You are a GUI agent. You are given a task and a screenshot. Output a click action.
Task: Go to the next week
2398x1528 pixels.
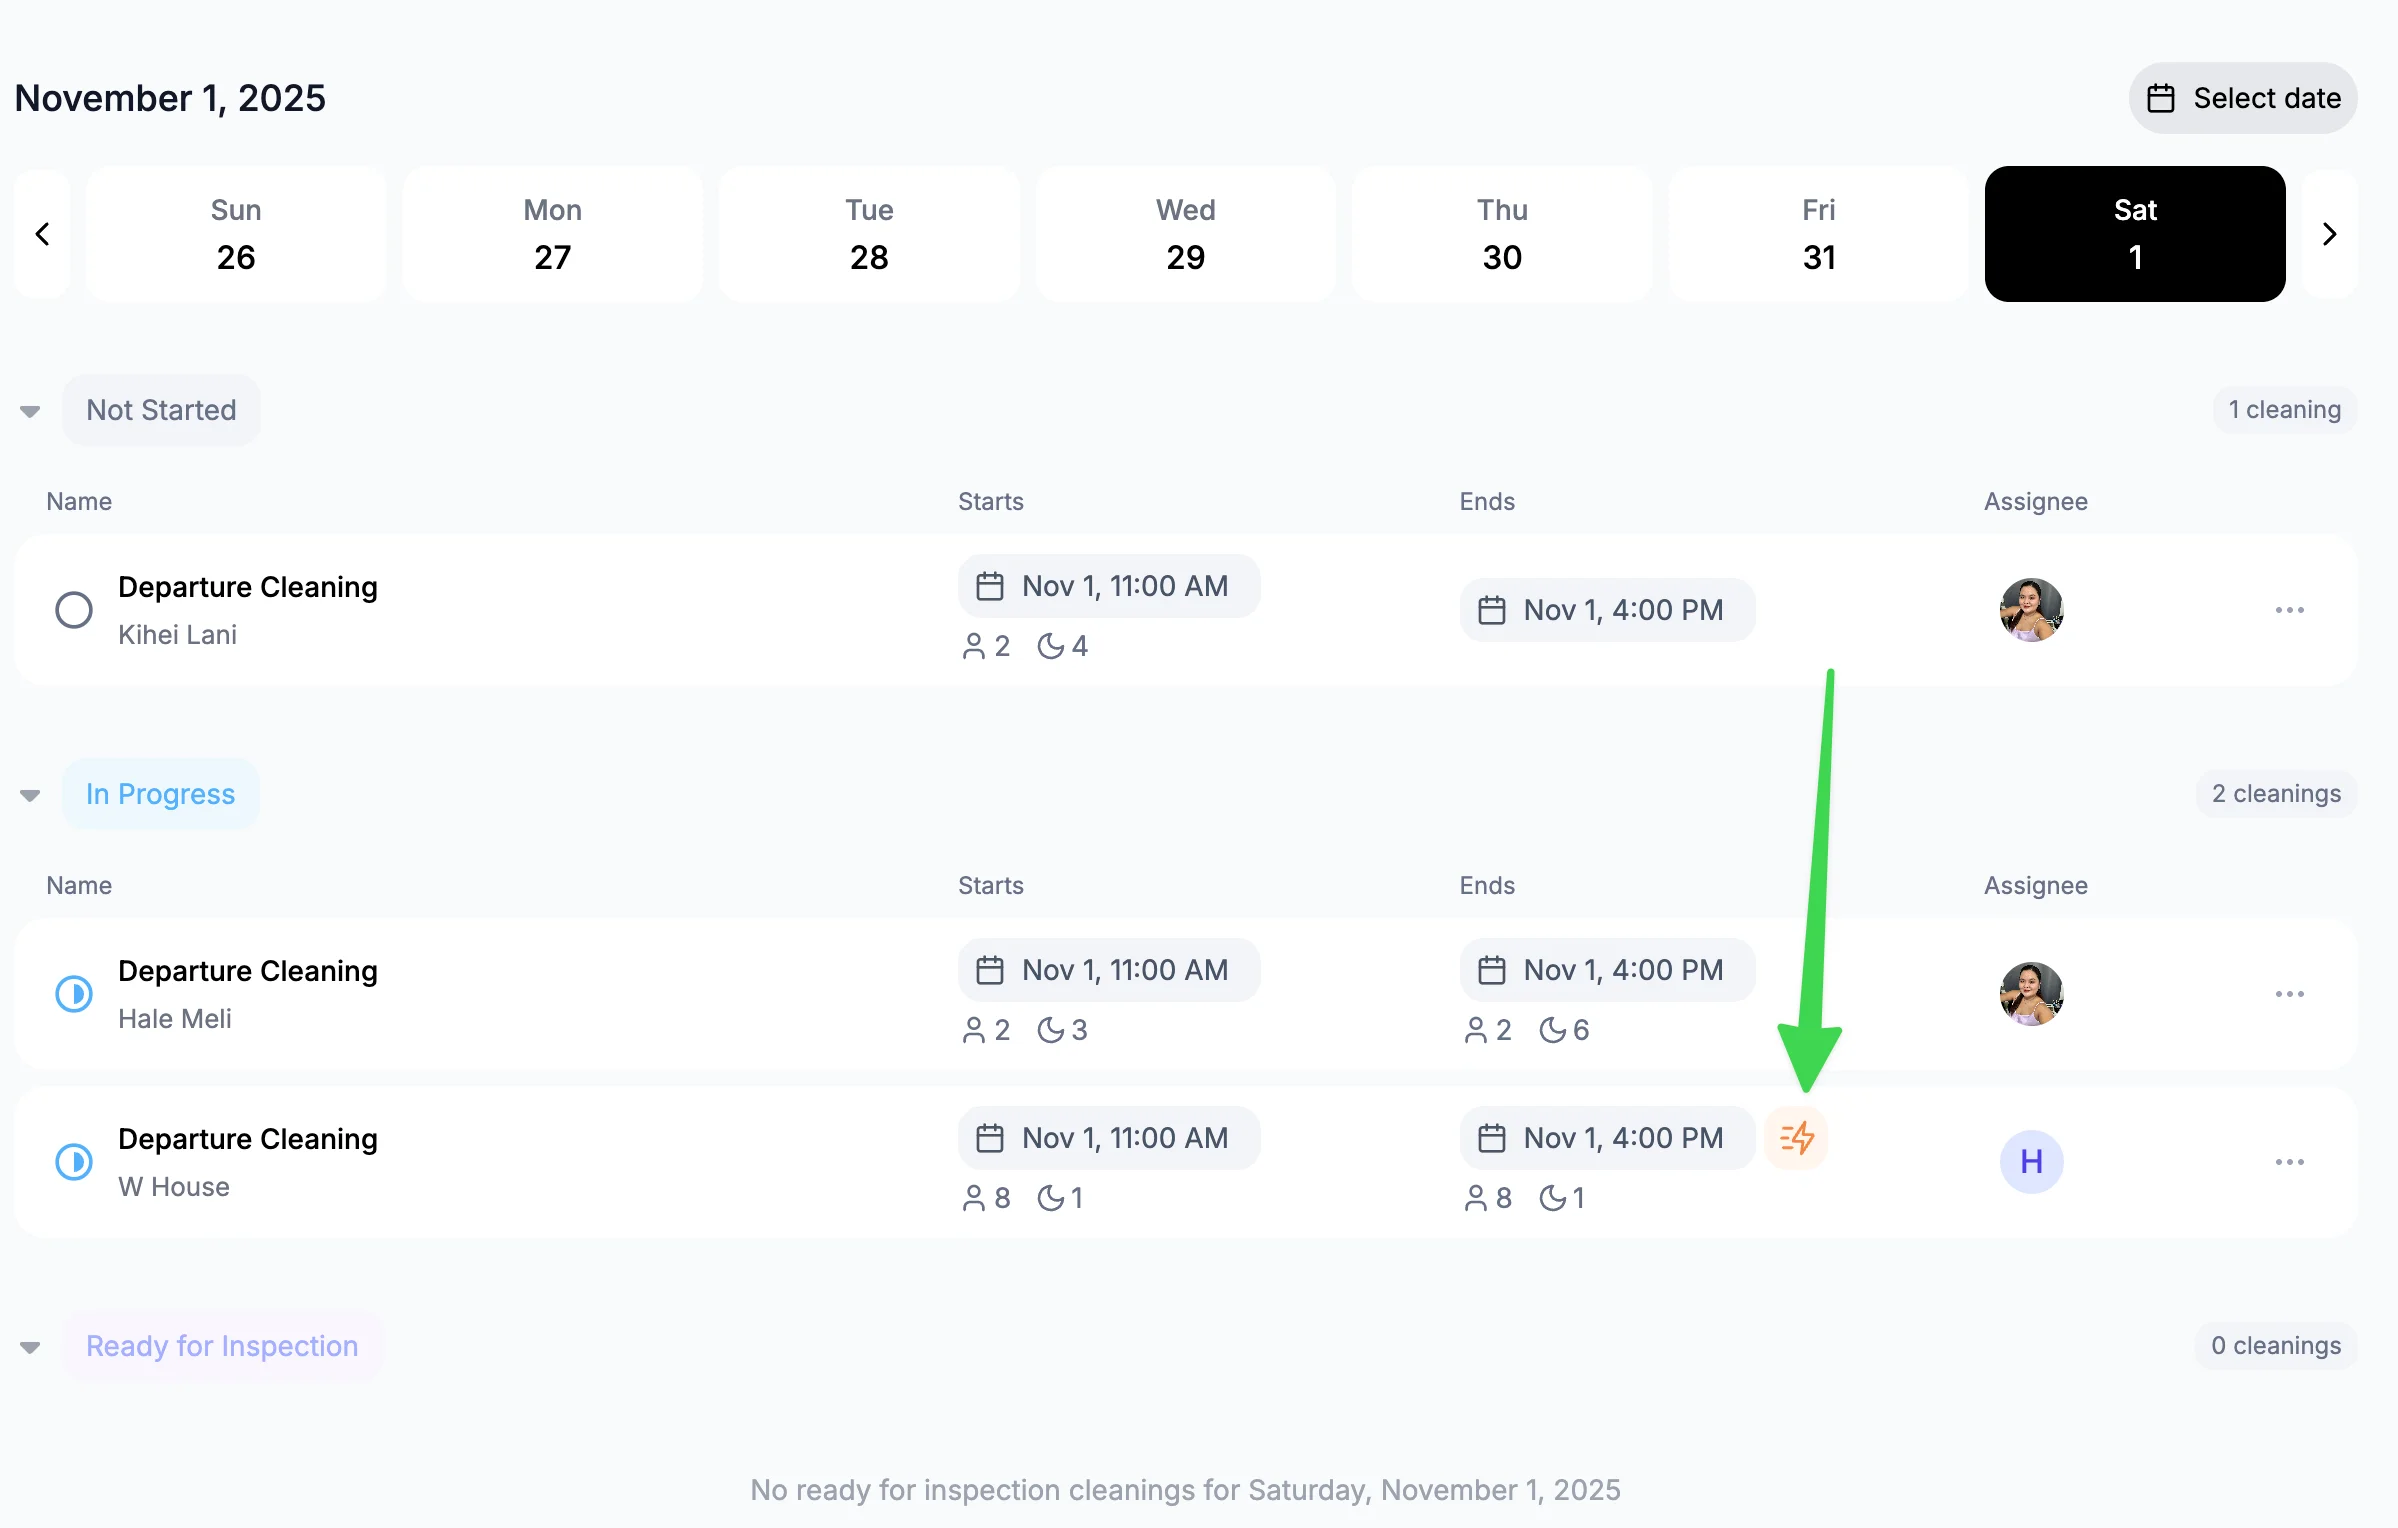coord(2329,234)
